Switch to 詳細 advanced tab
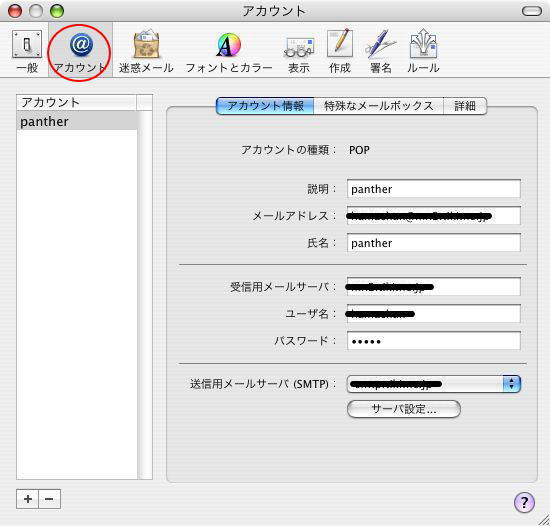This screenshot has height=526, width=550. pyautogui.click(x=465, y=106)
